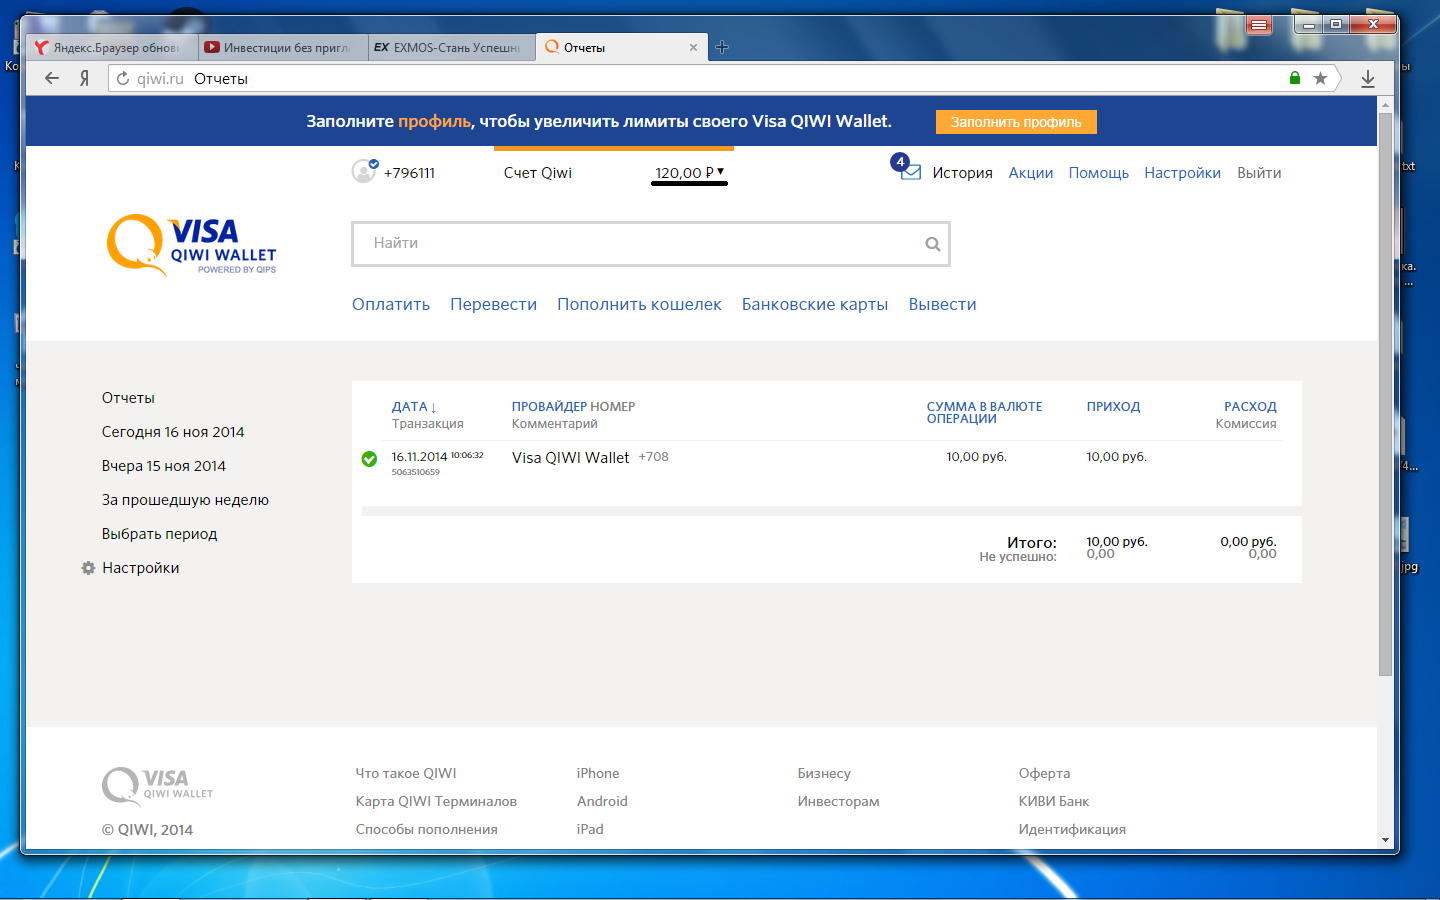Viewport: 1440px width, 900px height.
Task: Open the профиль link in the banner
Action: coord(434,121)
